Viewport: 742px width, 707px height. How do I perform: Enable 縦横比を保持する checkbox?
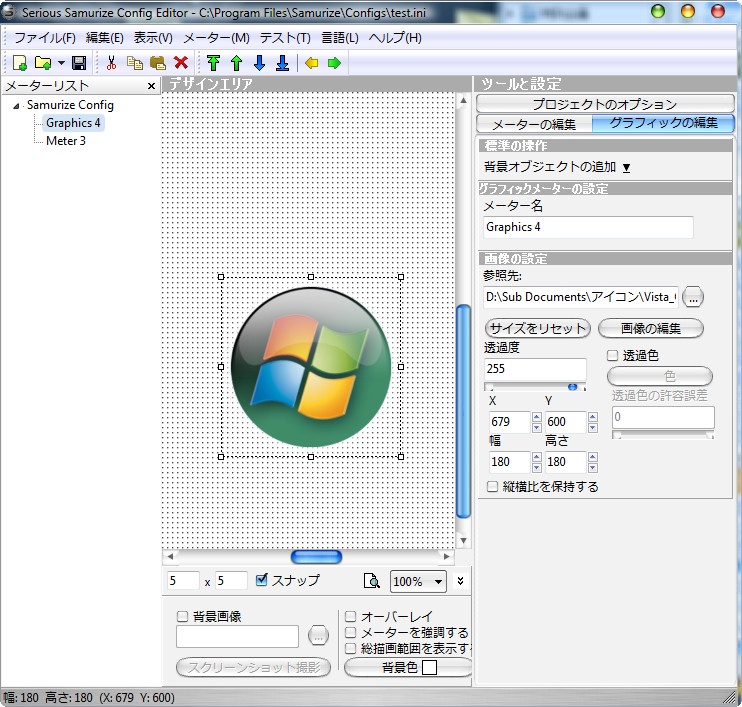(493, 486)
